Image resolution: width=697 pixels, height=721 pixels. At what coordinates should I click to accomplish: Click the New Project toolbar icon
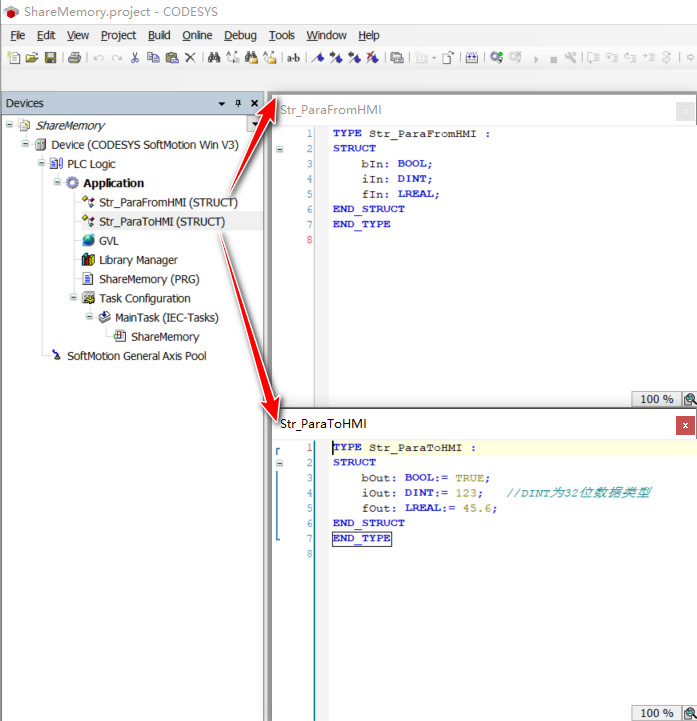pyautogui.click(x=14, y=57)
